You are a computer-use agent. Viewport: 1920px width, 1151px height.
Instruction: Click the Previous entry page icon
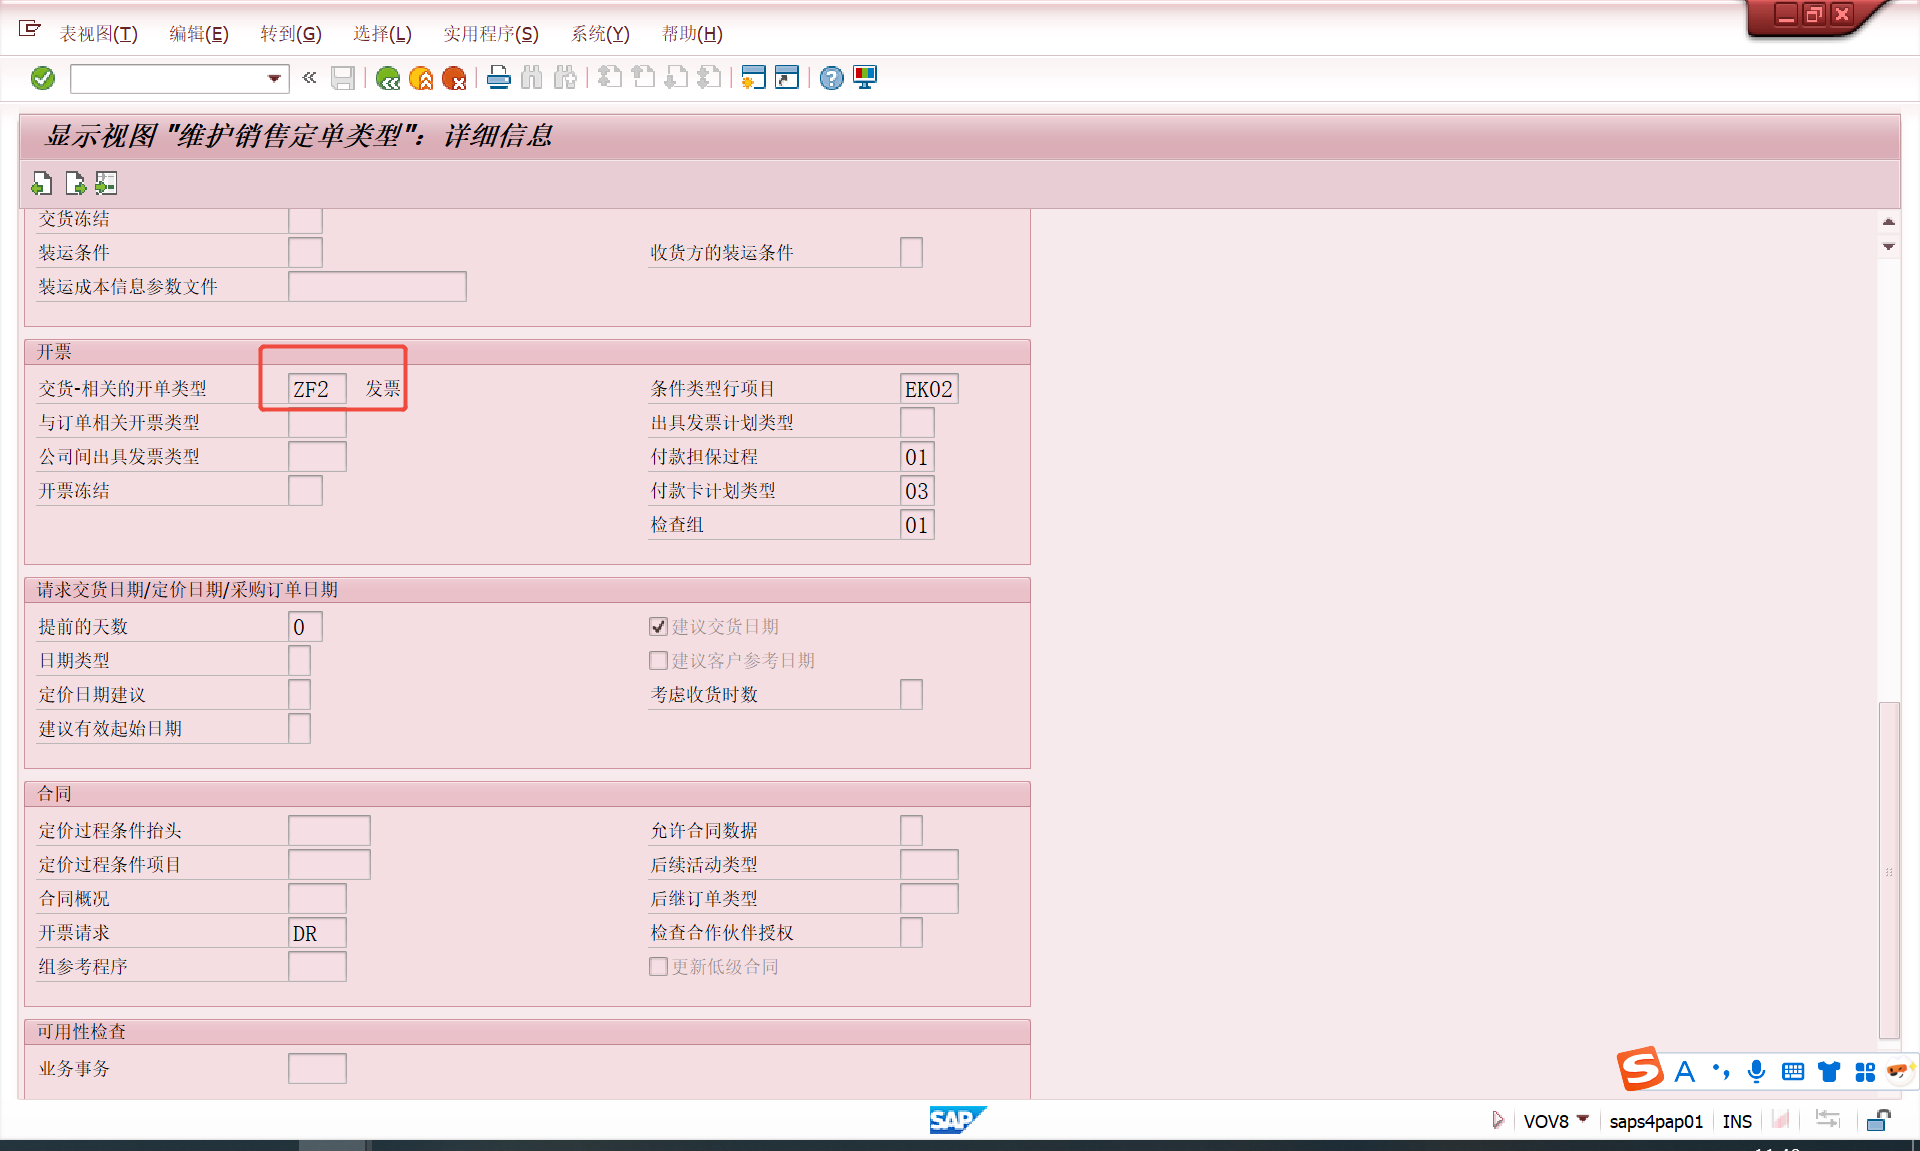point(42,184)
